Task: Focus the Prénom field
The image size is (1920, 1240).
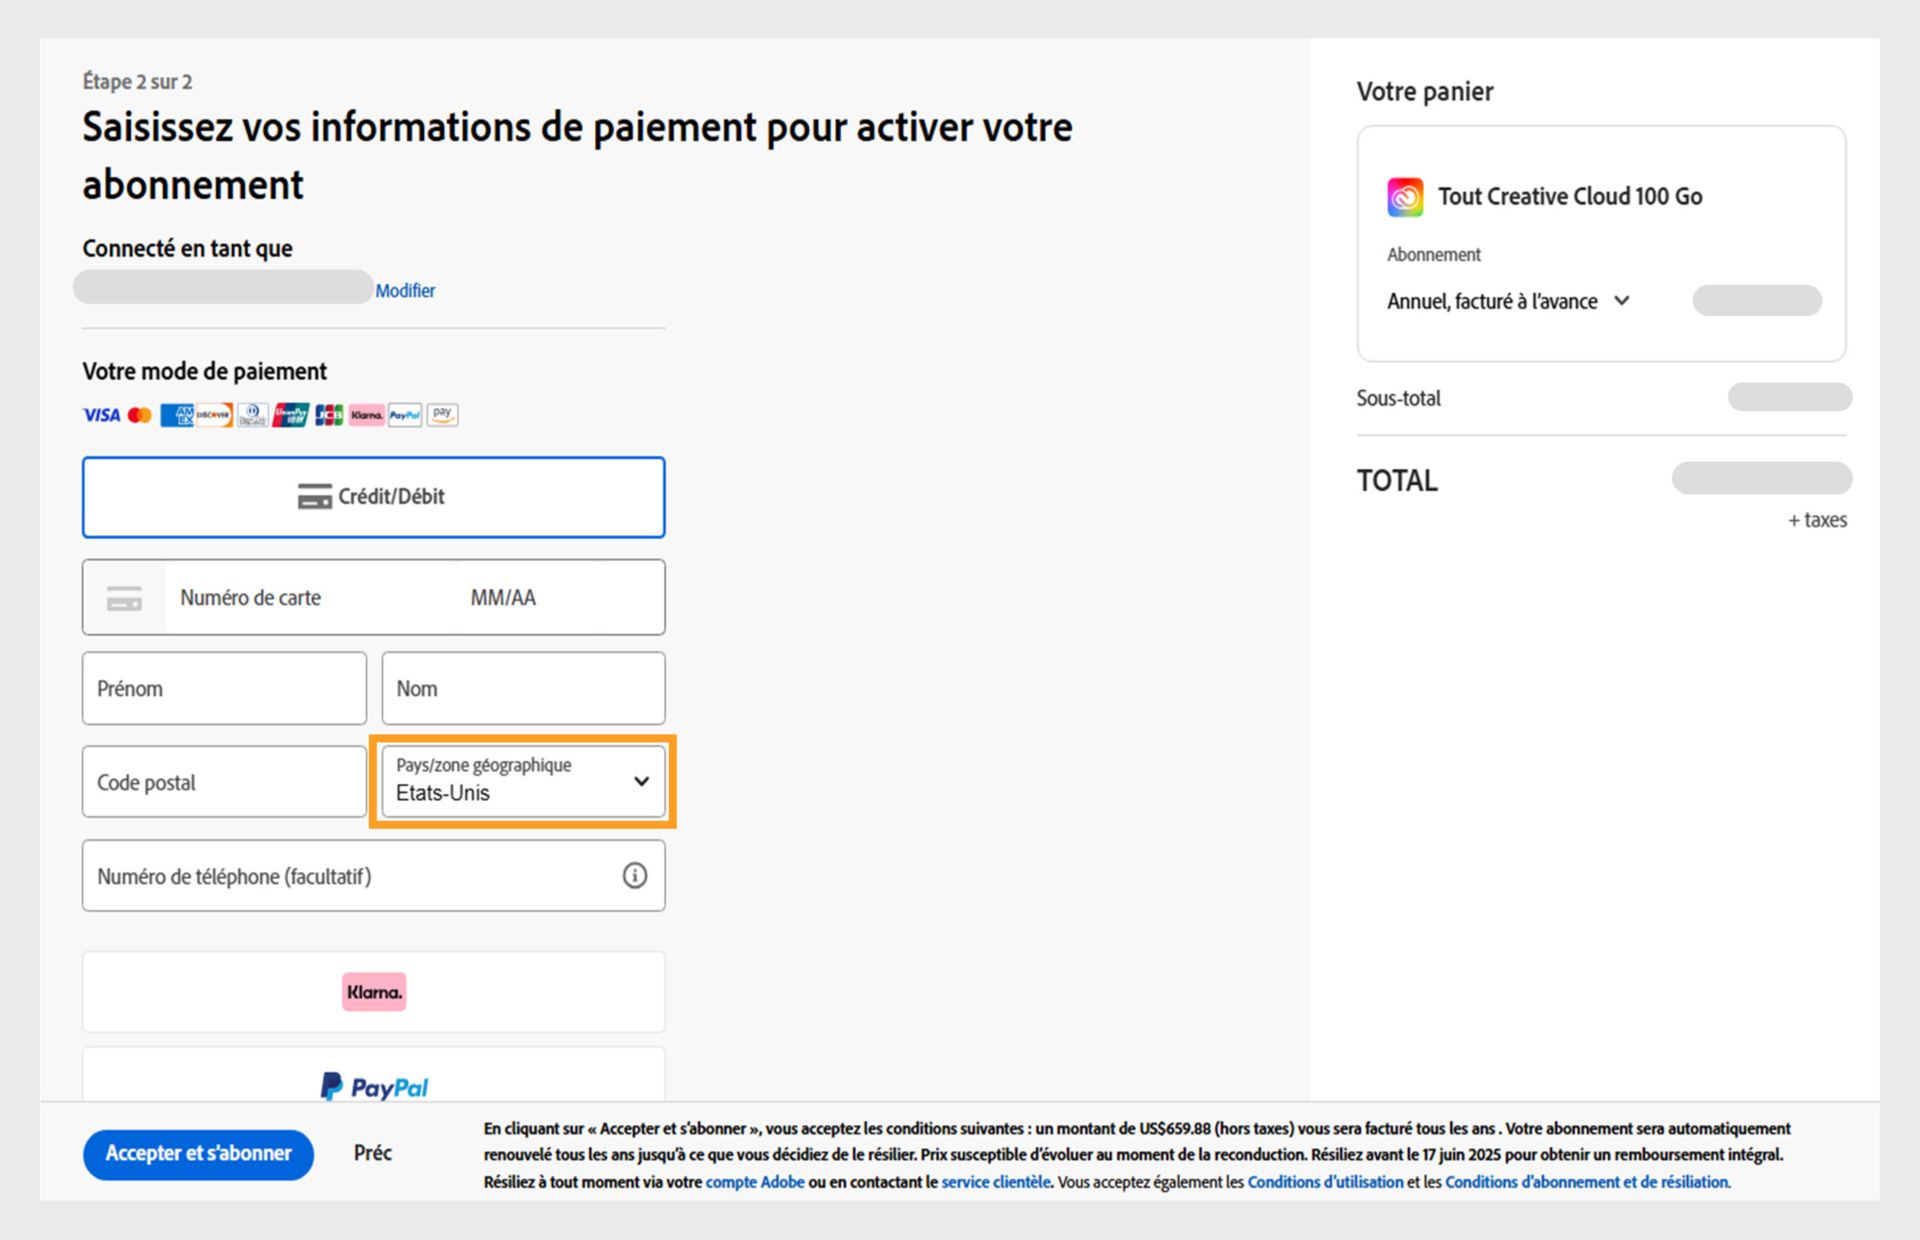Action: [224, 688]
